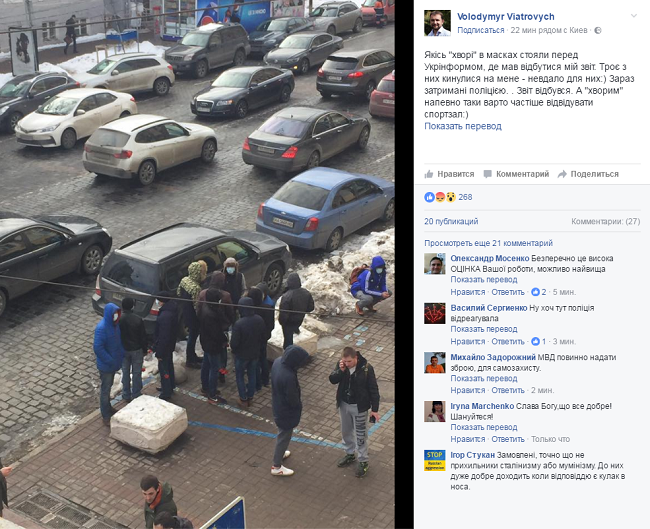Click the globe privacy icon
The height and width of the screenshot is (529, 650).
(x=598, y=30)
